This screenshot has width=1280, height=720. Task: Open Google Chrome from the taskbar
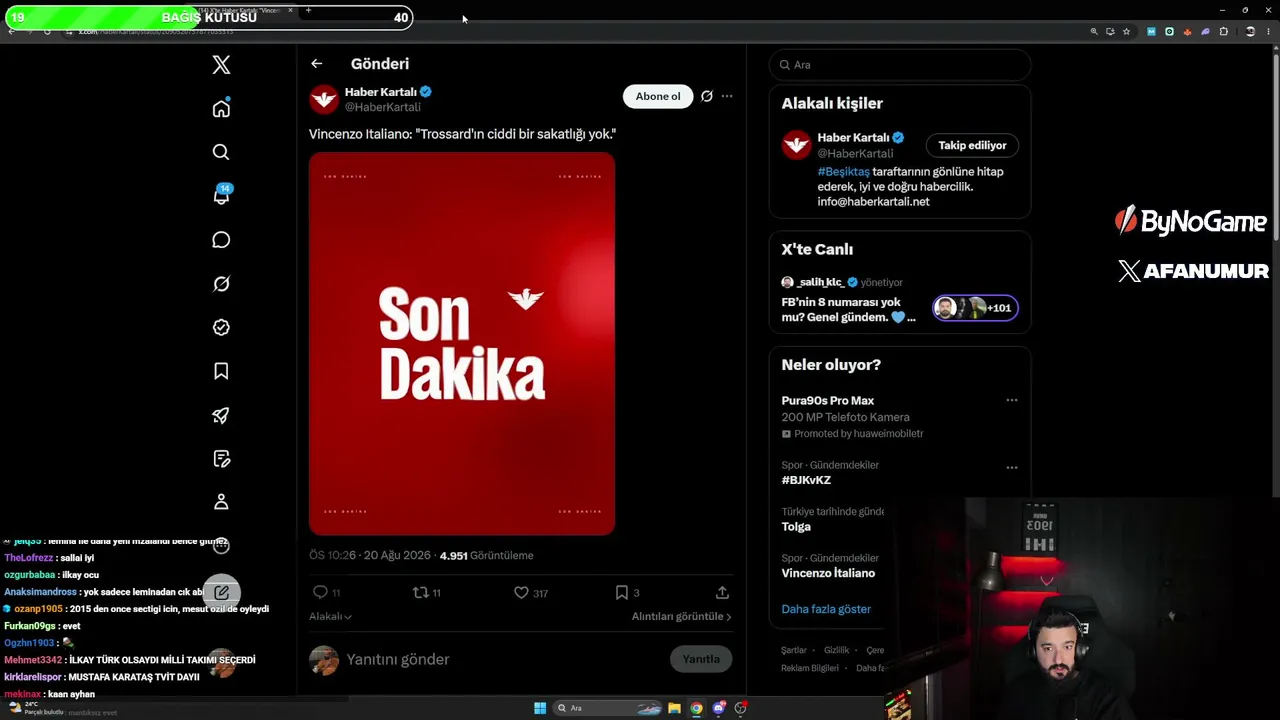[696, 708]
